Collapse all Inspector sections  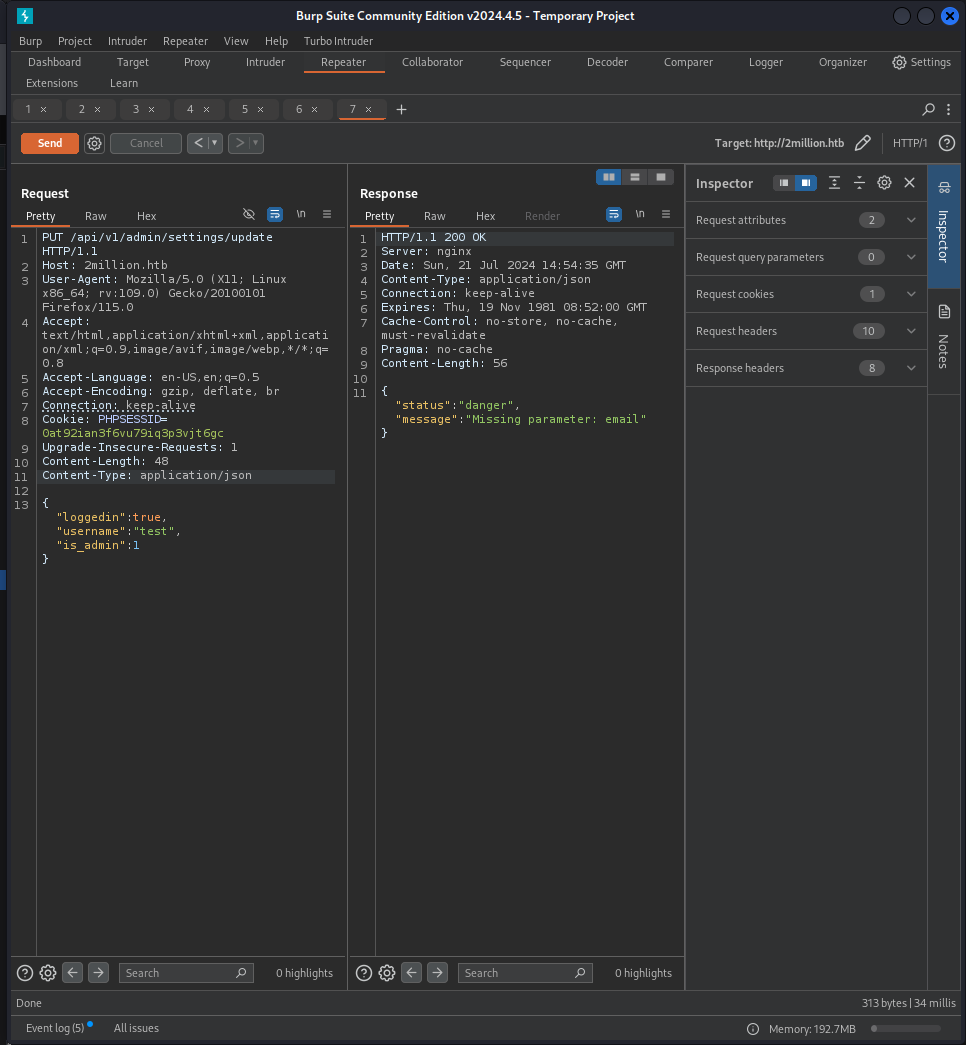[859, 183]
